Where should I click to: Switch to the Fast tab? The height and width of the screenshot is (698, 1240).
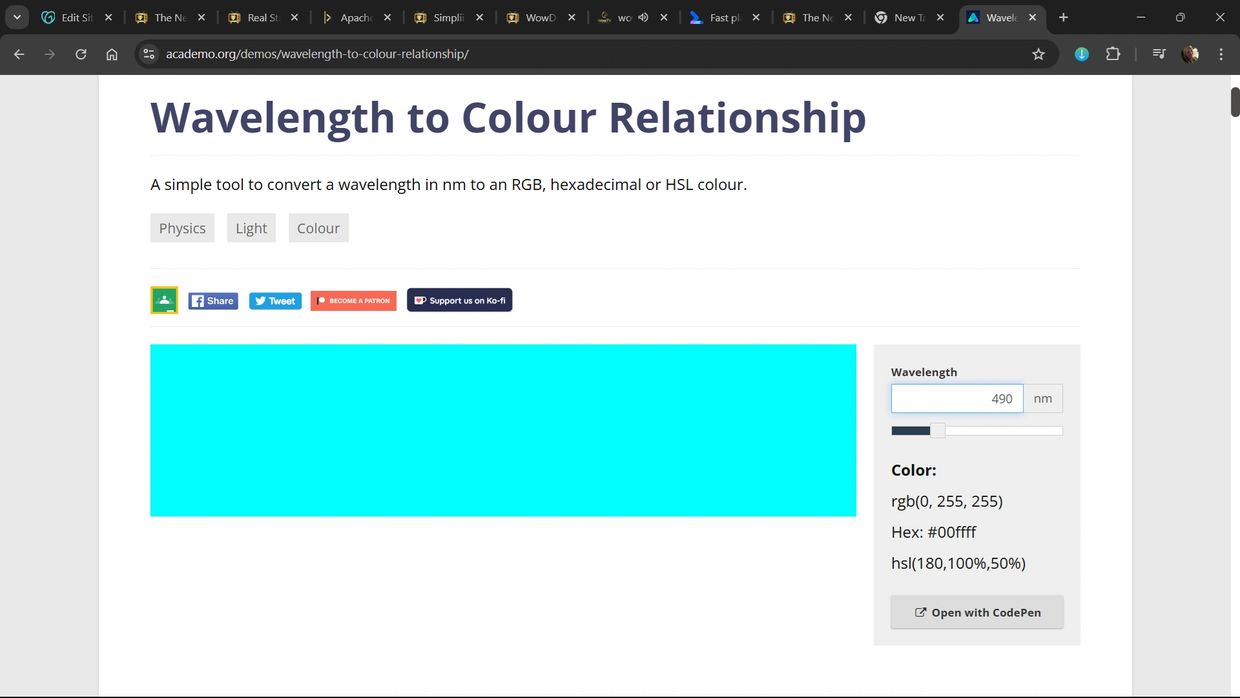click(718, 17)
